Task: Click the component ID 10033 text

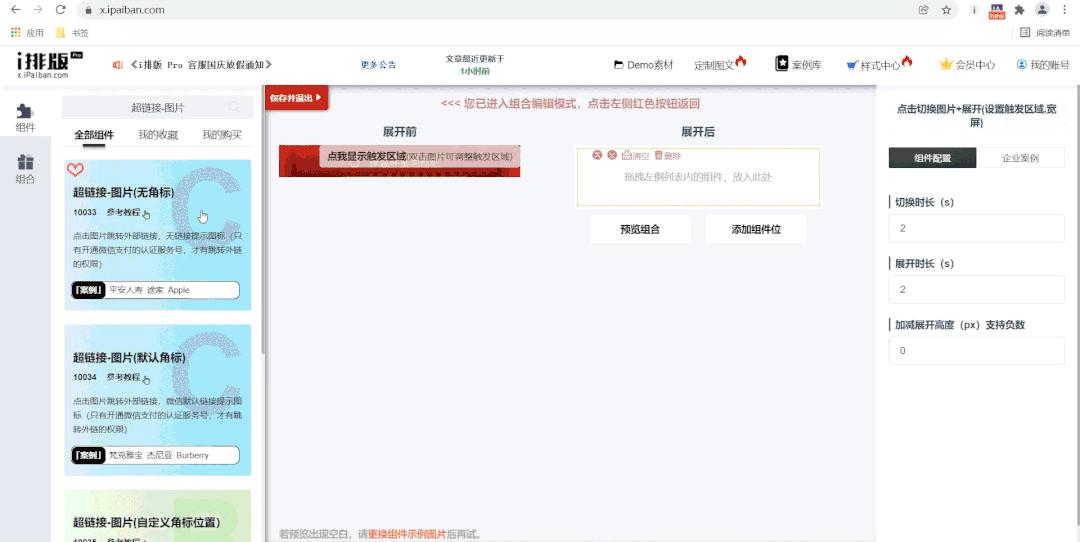Action: (x=85, y=213)
